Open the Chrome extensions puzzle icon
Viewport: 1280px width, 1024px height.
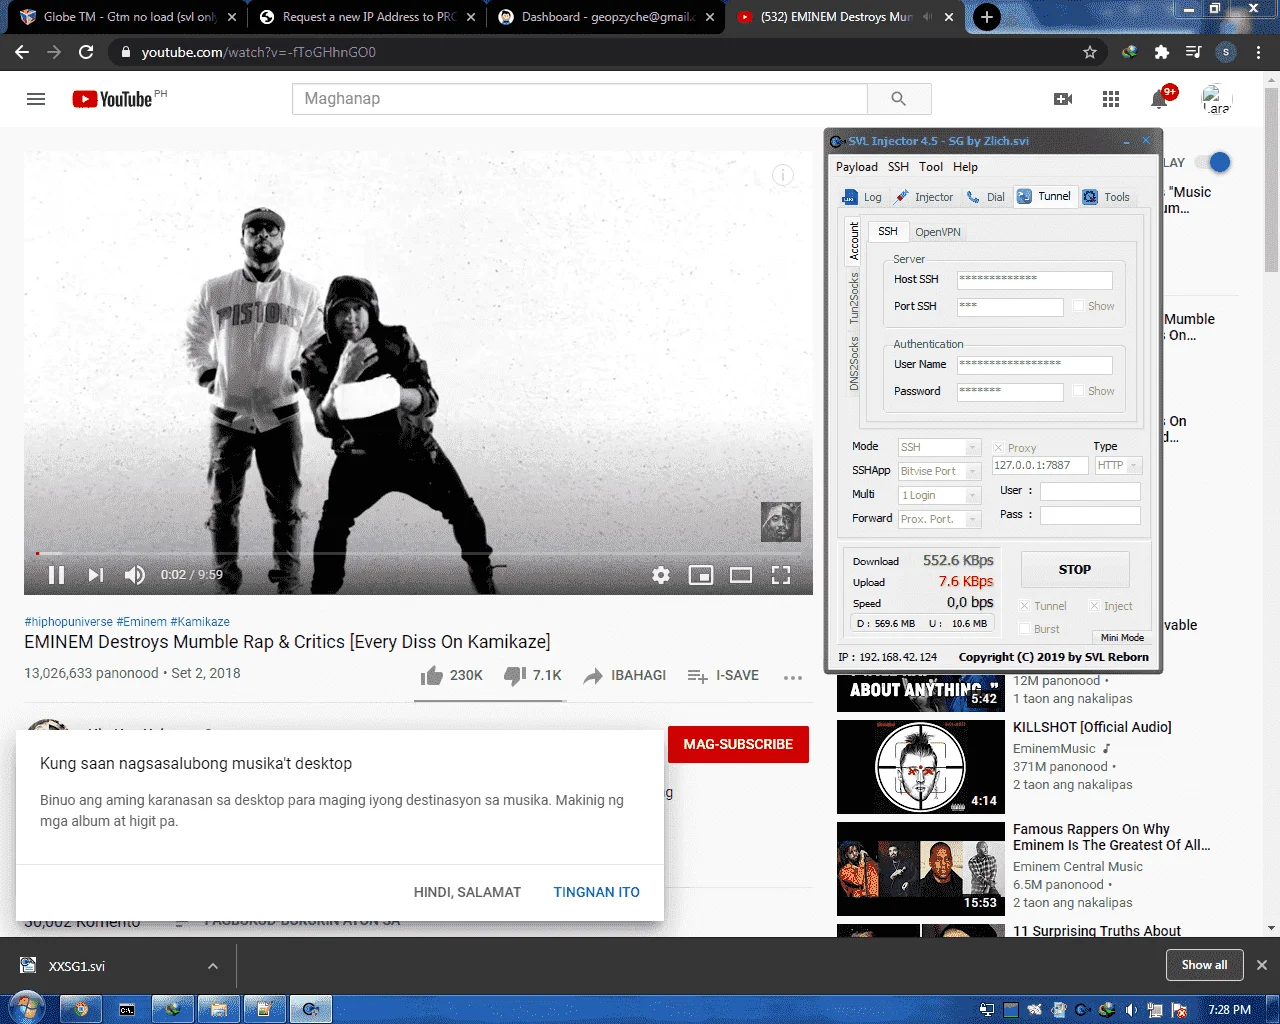tap(1161, 52)
